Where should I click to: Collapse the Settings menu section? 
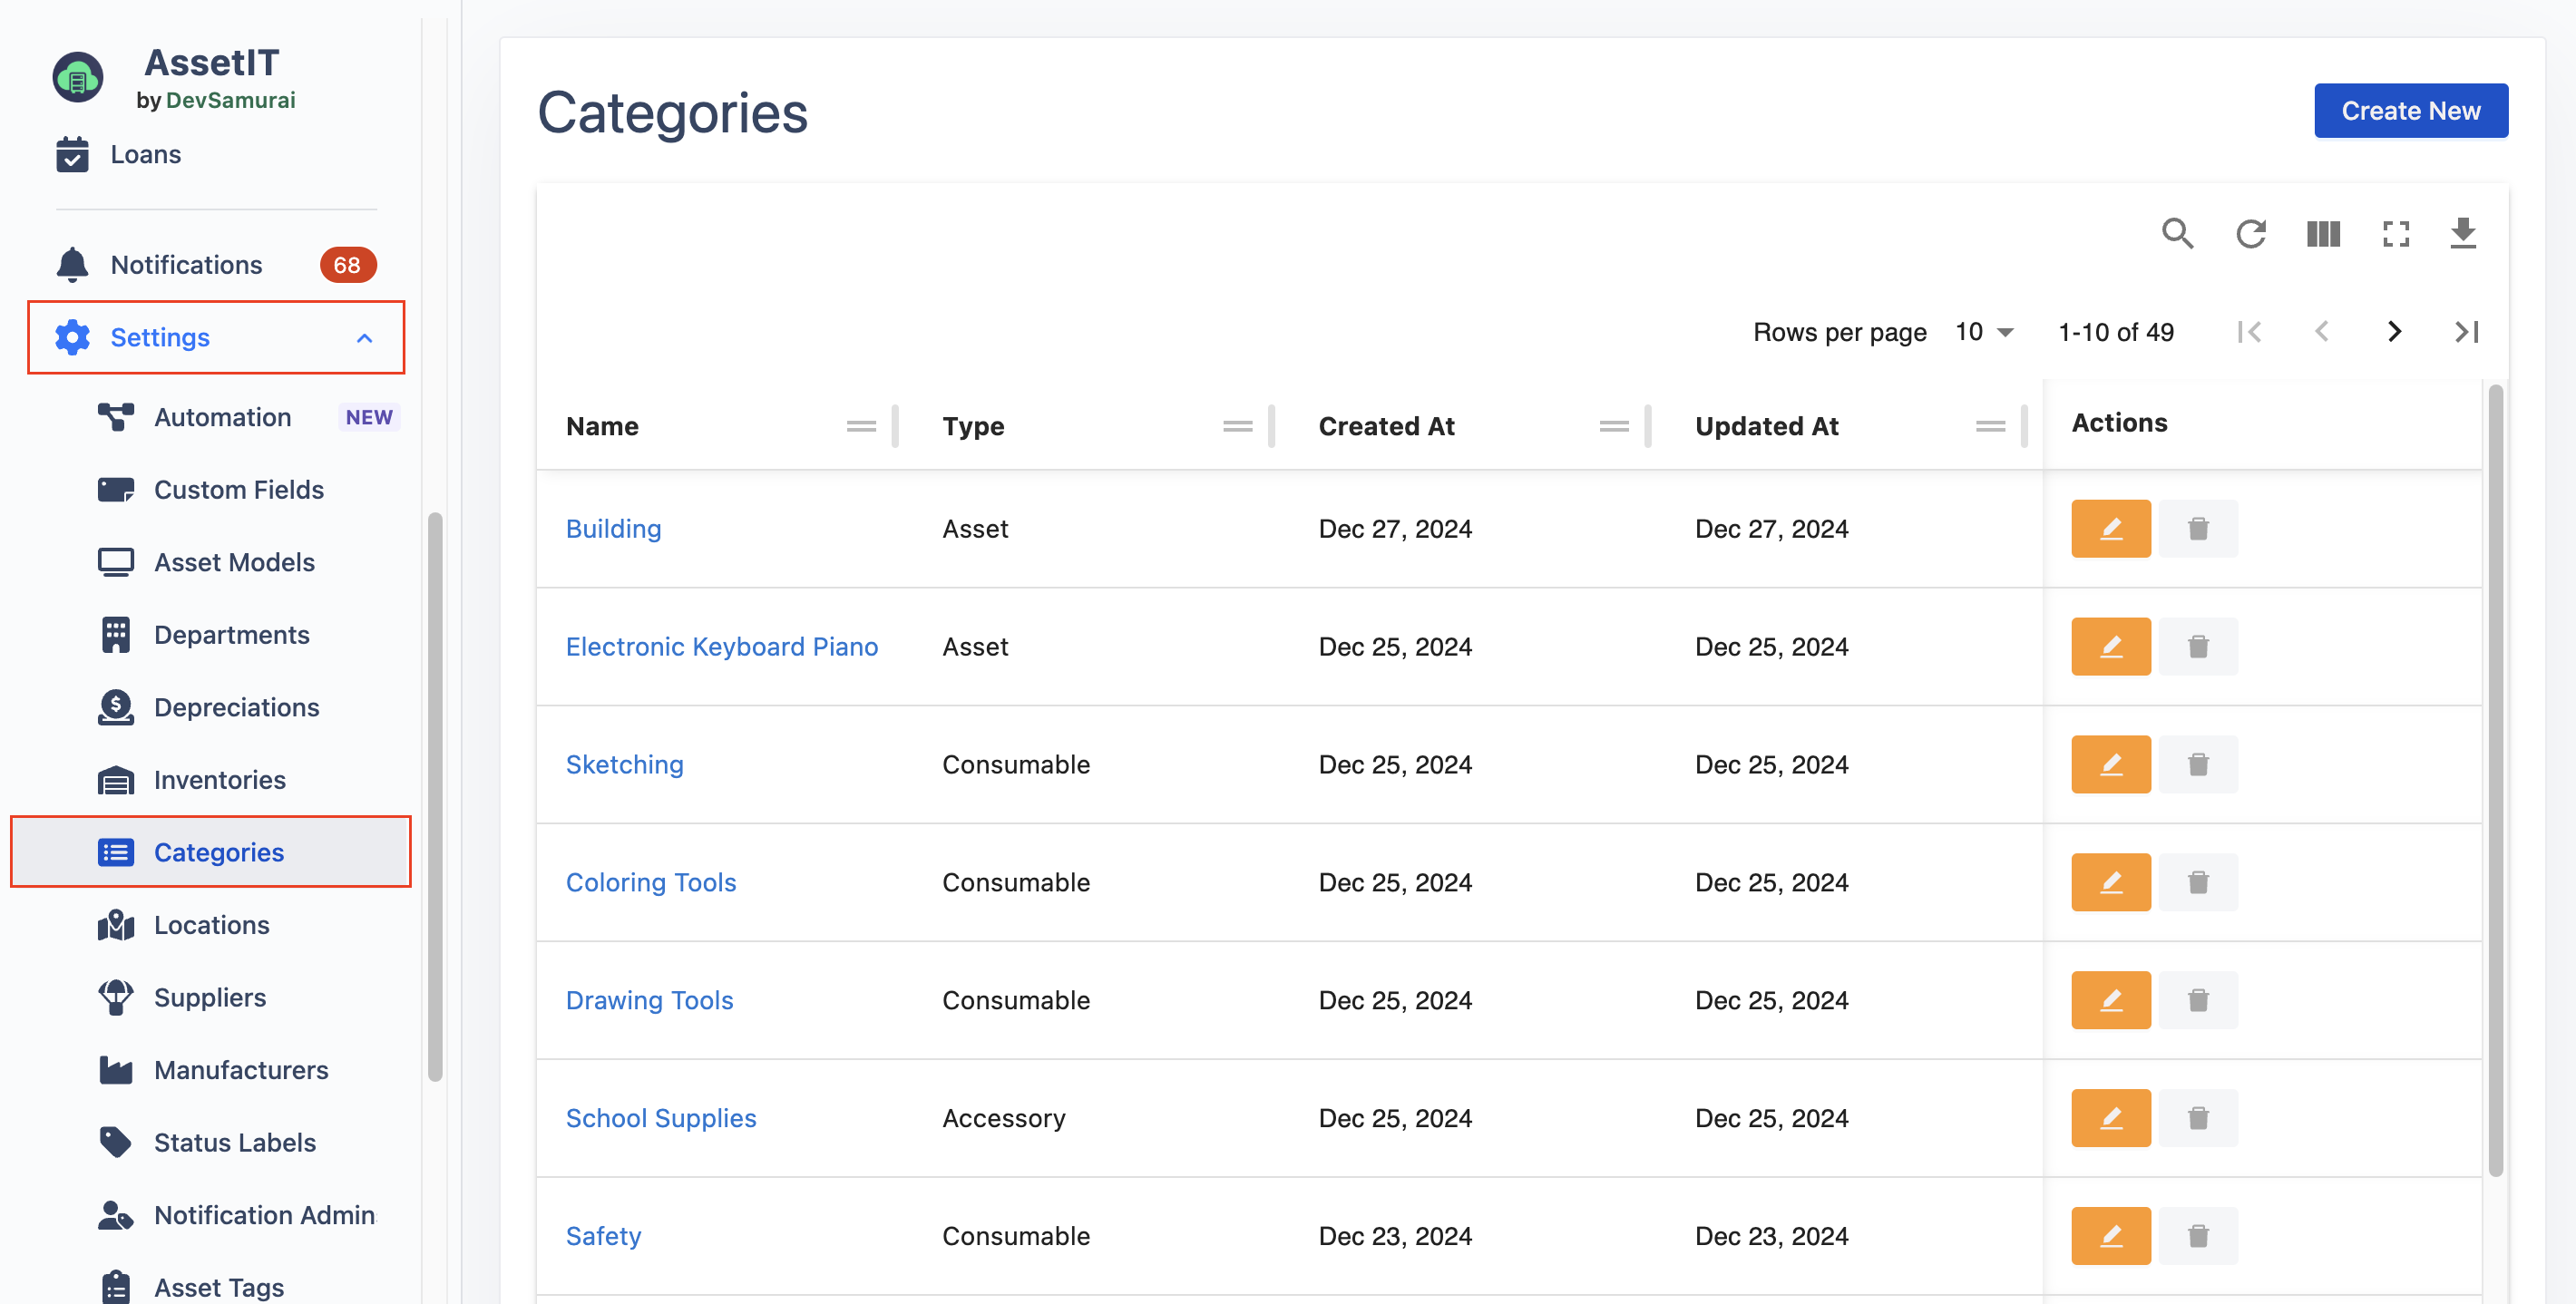coord(364,338)
